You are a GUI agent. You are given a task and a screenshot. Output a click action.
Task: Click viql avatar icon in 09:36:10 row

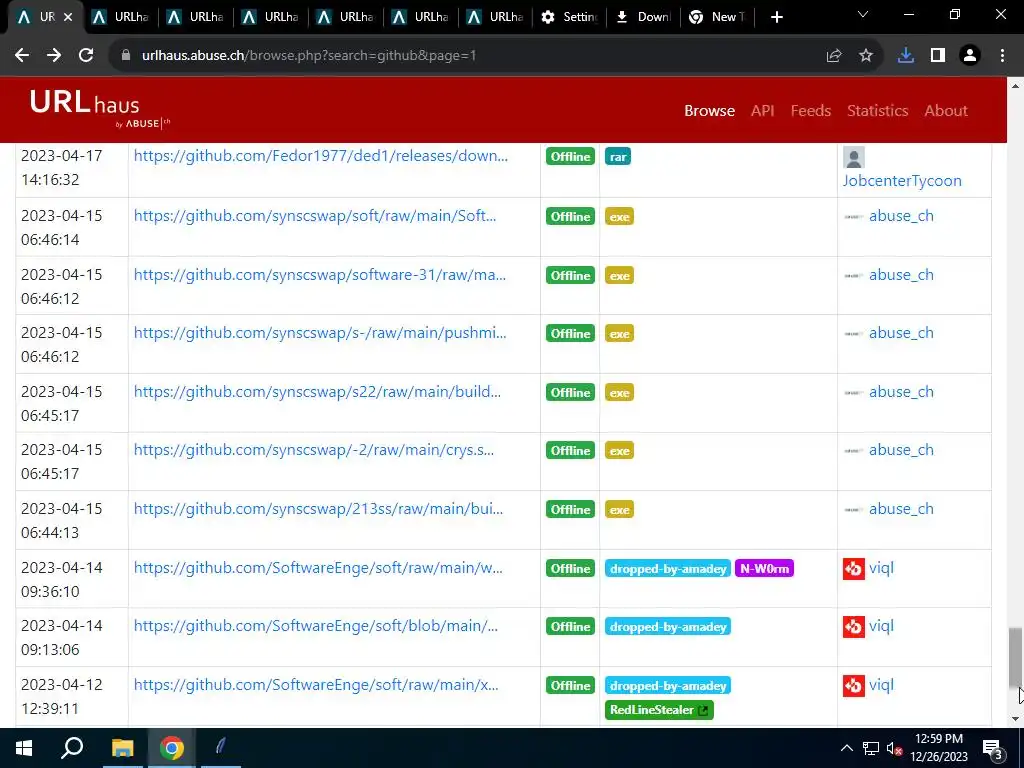[854, 569]
